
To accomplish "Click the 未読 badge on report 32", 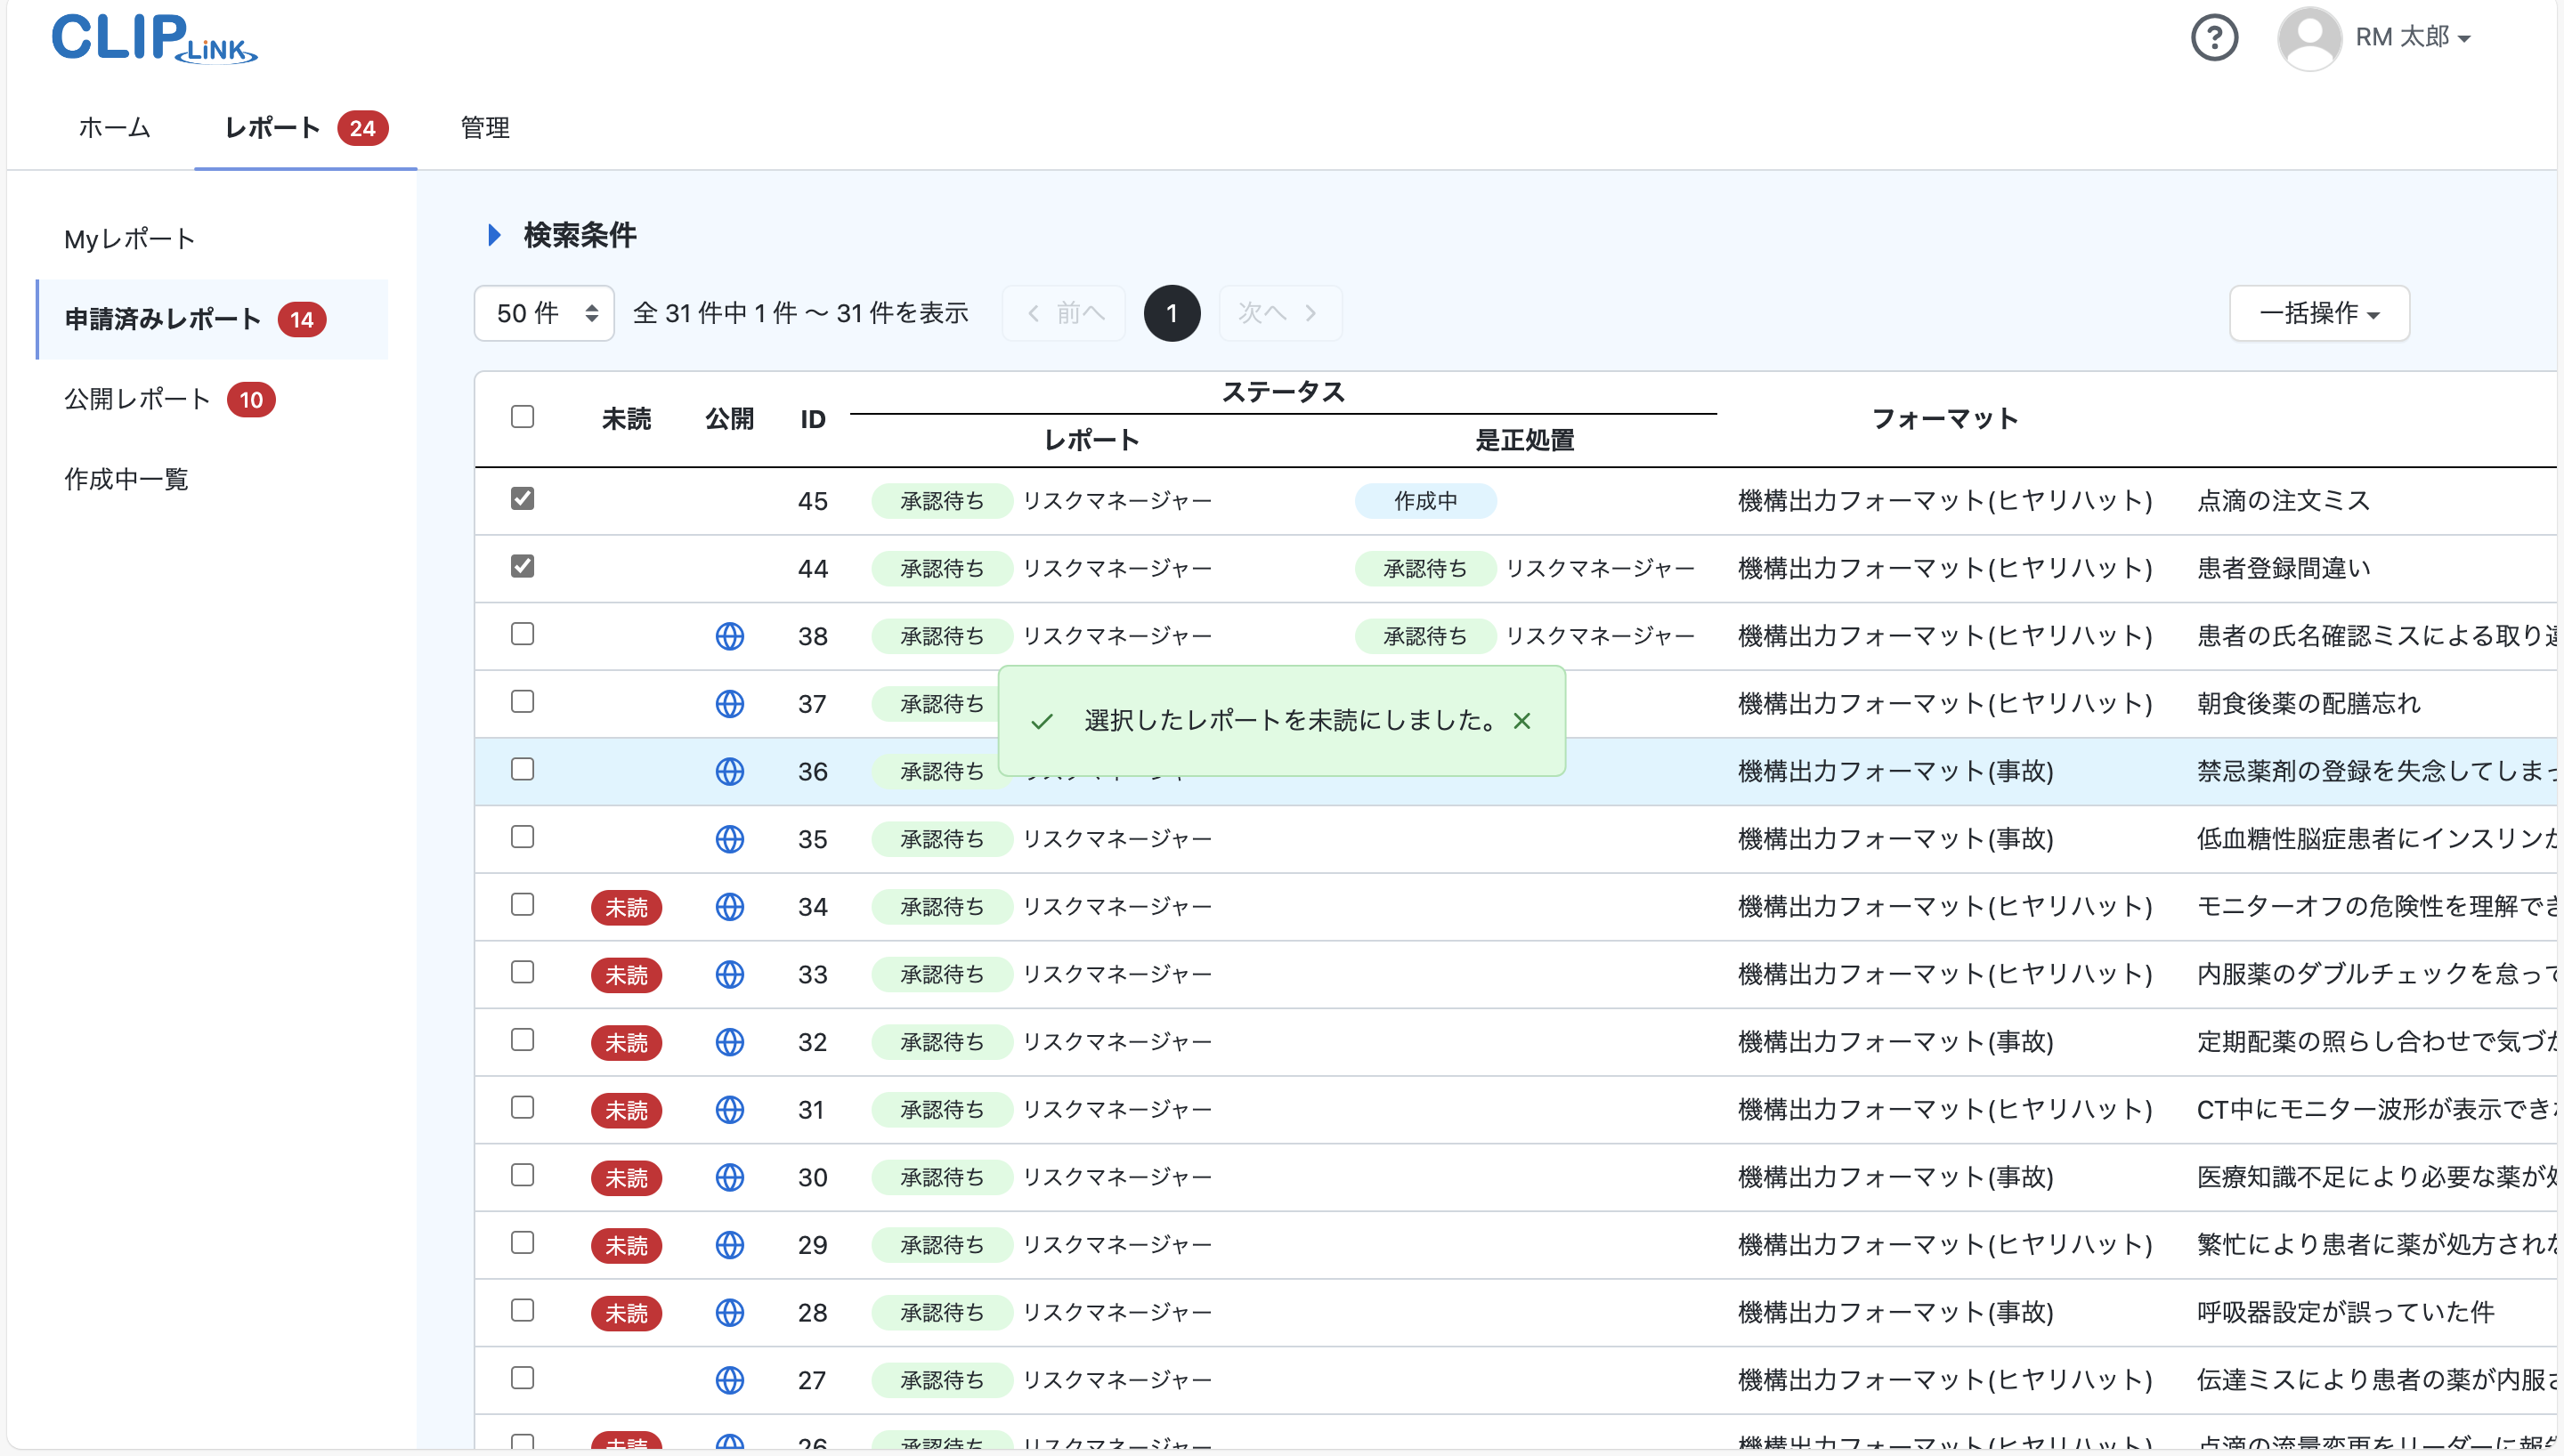I will 627,1042.
